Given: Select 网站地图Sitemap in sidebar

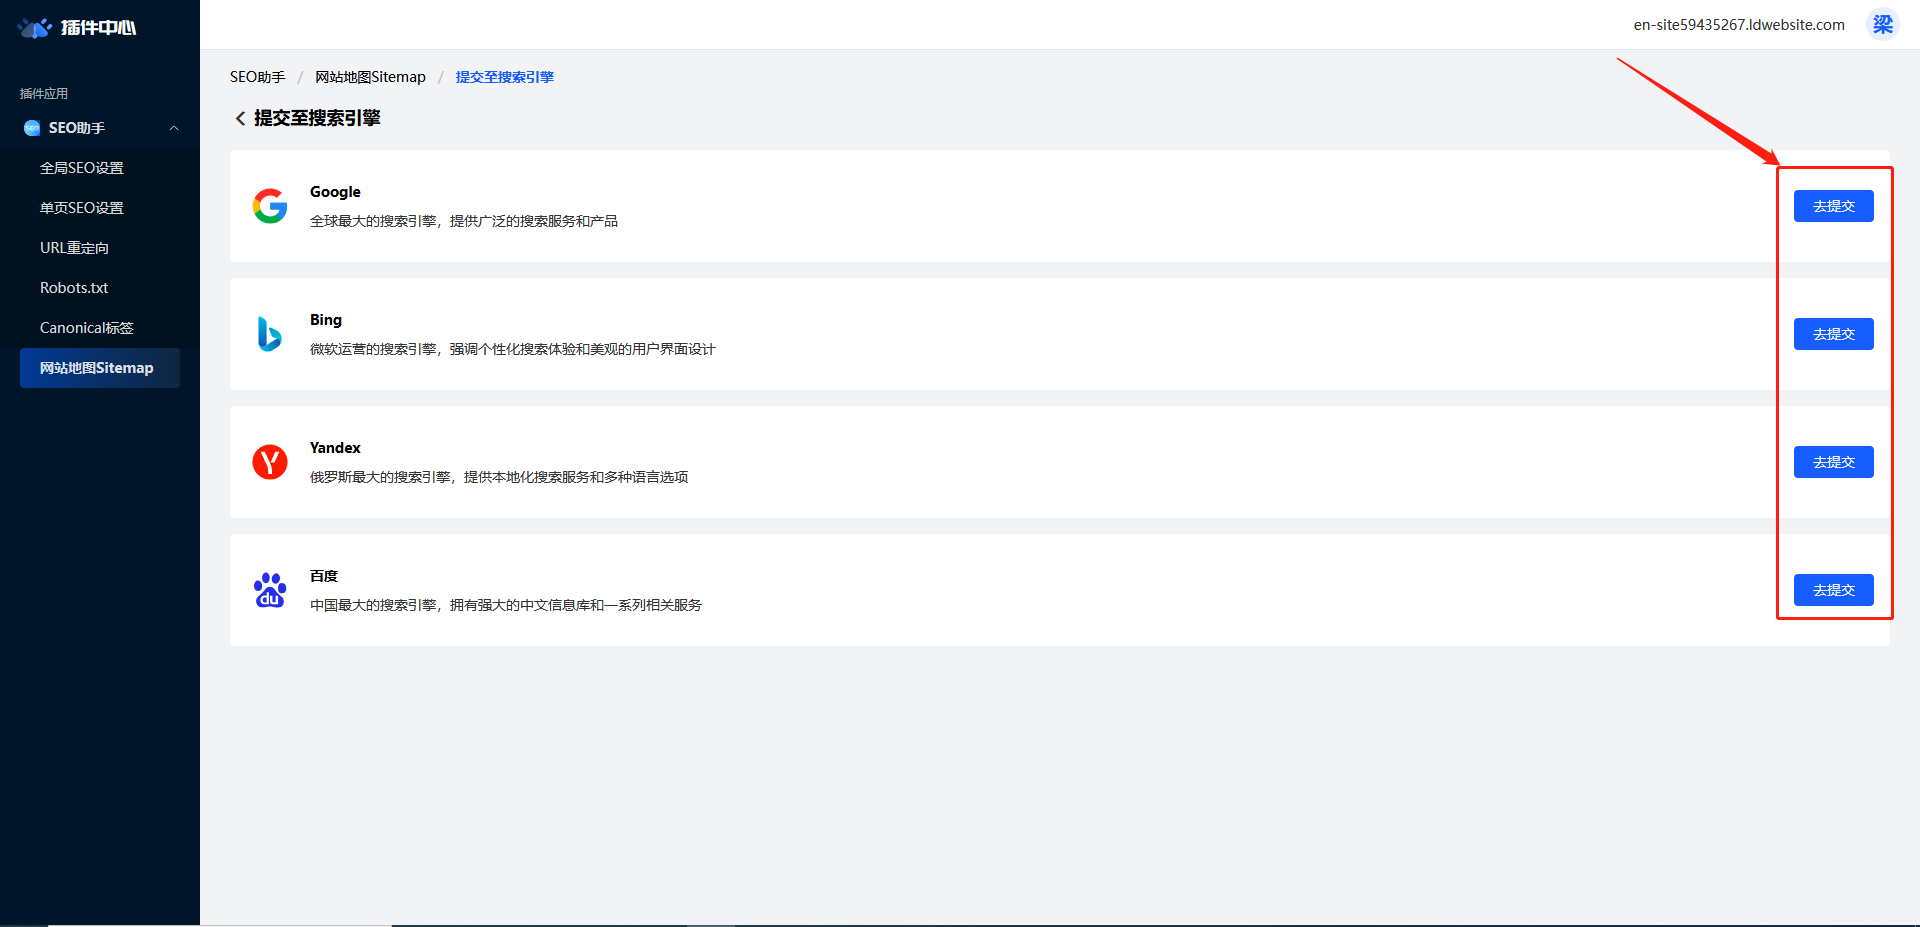Looking at the screenshot, I should (x=97, y=368).
